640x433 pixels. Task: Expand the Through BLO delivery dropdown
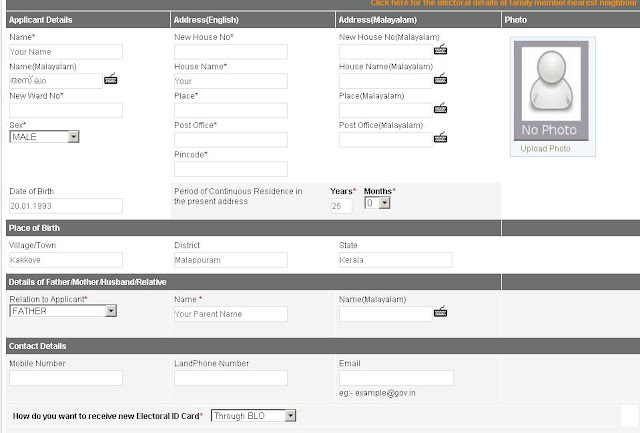tap(253, 416)
